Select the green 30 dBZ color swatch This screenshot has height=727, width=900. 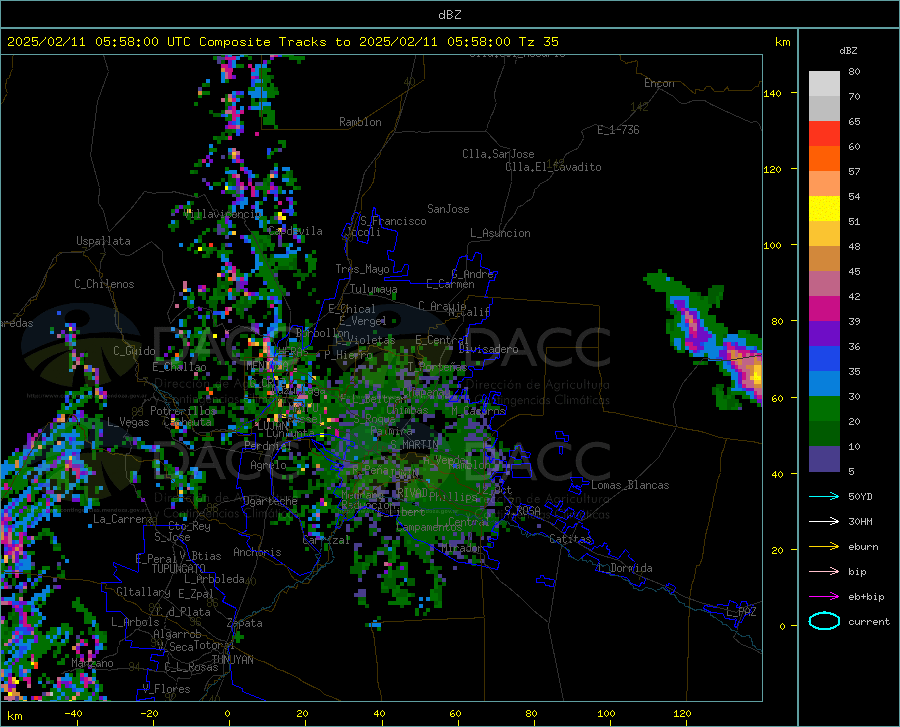coord(824,409)
